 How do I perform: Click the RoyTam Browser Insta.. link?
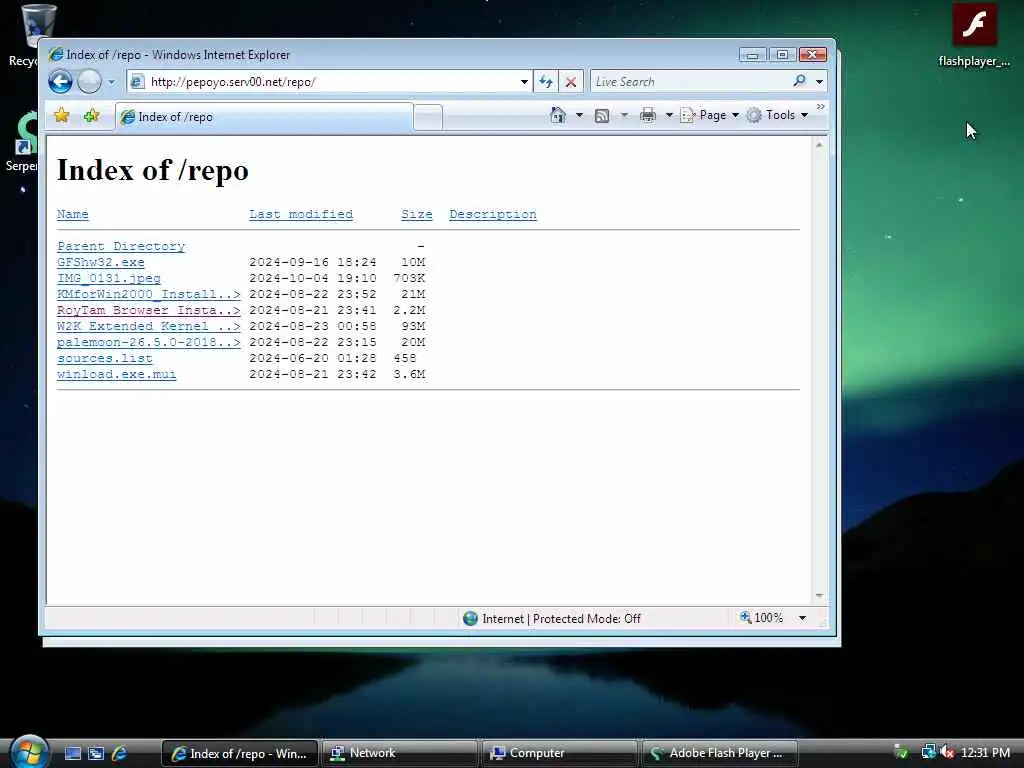148,310
